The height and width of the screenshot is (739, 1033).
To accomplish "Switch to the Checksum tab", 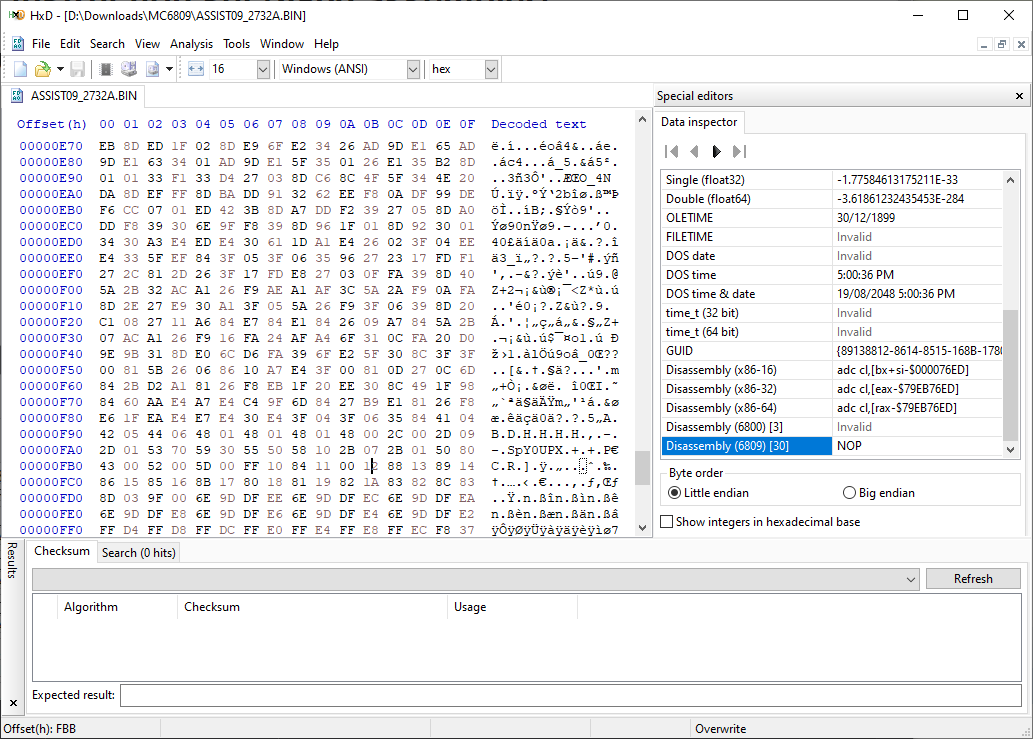I will (x=61, y=551).
